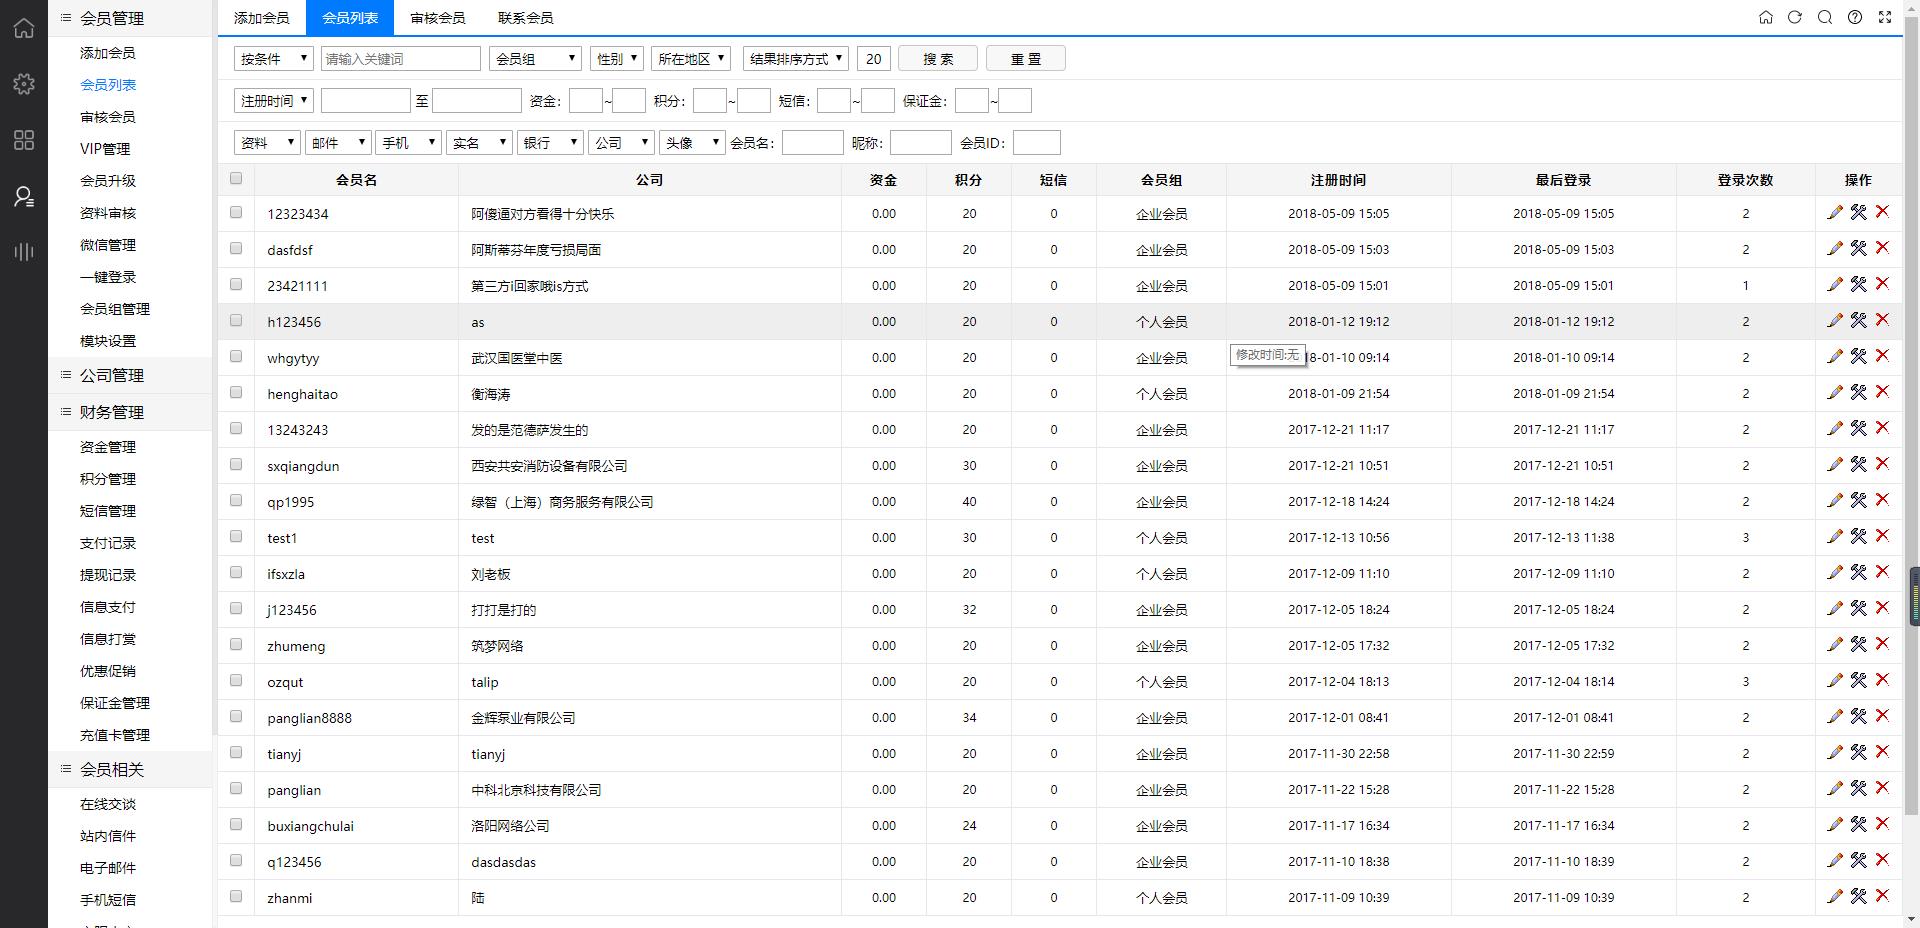Click the keyword search input field
Screen dimensions: 1920x928
click(x=401, y=59)
